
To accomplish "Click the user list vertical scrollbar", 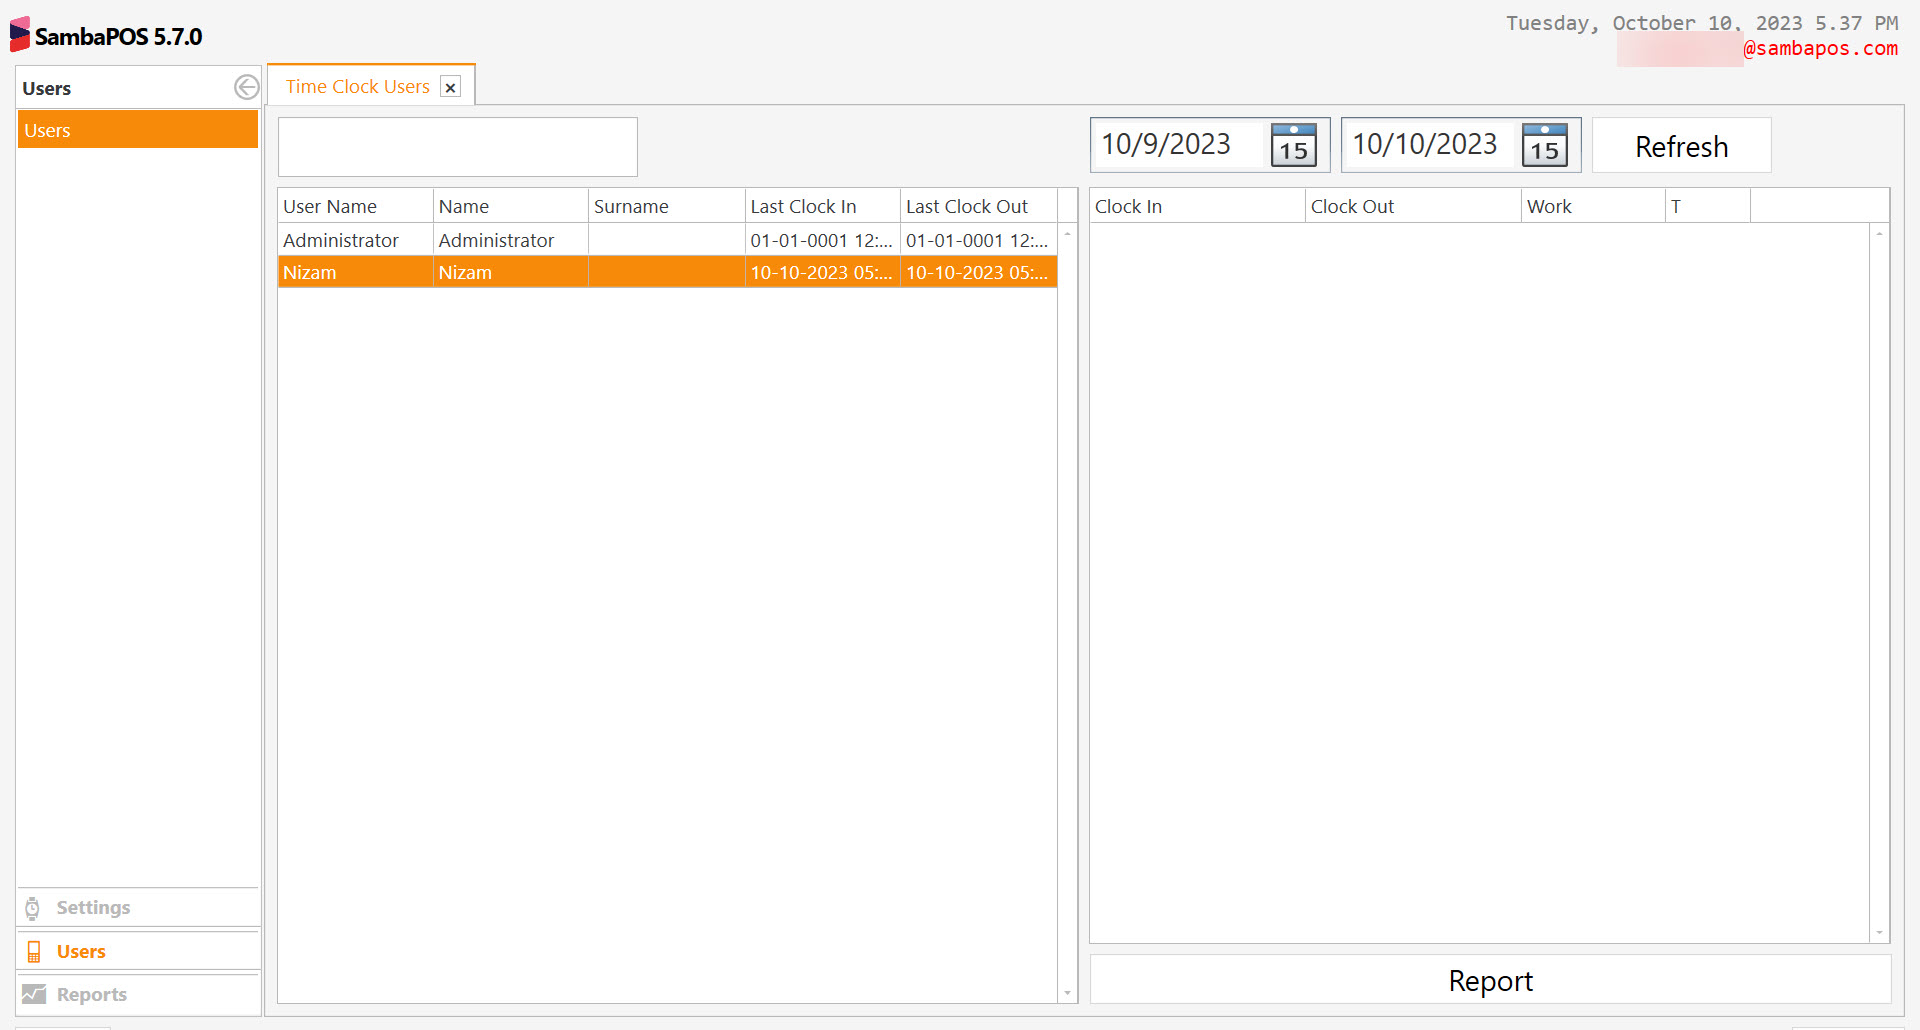I will pos(1066,600).
